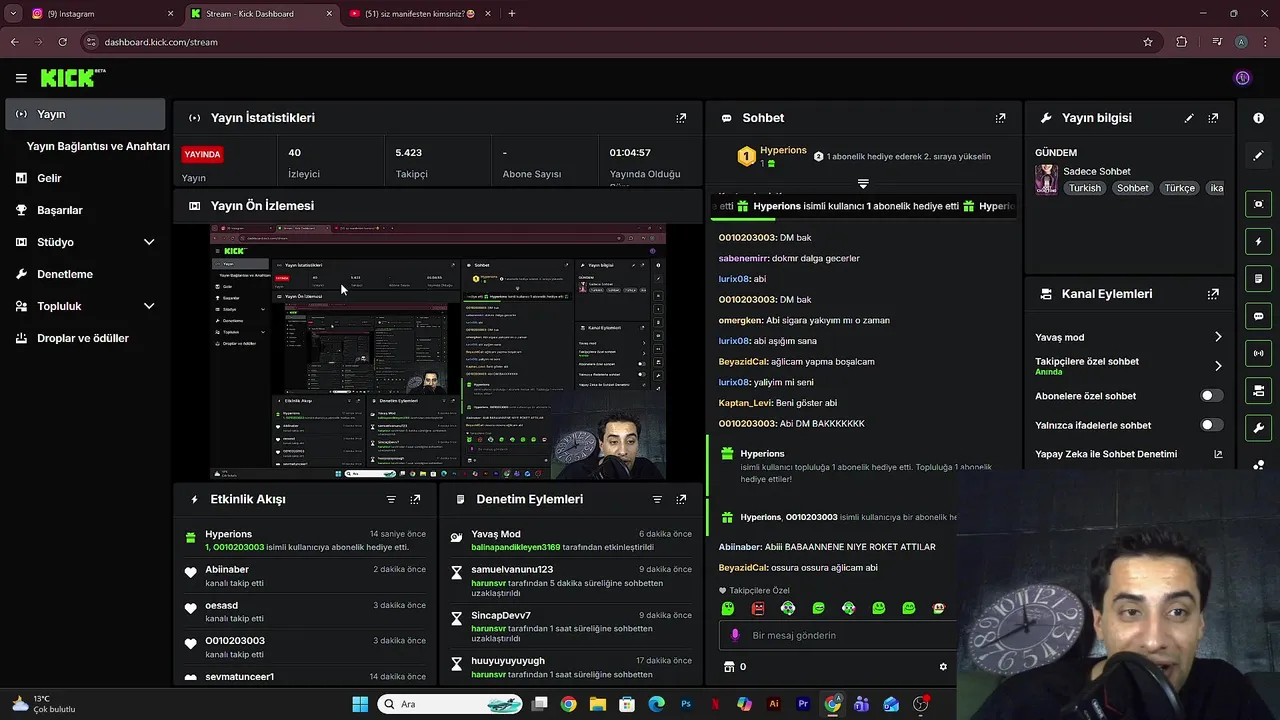Image resolution: width=1280 pixels, height=720 pixels.
Task: Click the purple microphone icon in the message box
Action: [x=735, y=635]
